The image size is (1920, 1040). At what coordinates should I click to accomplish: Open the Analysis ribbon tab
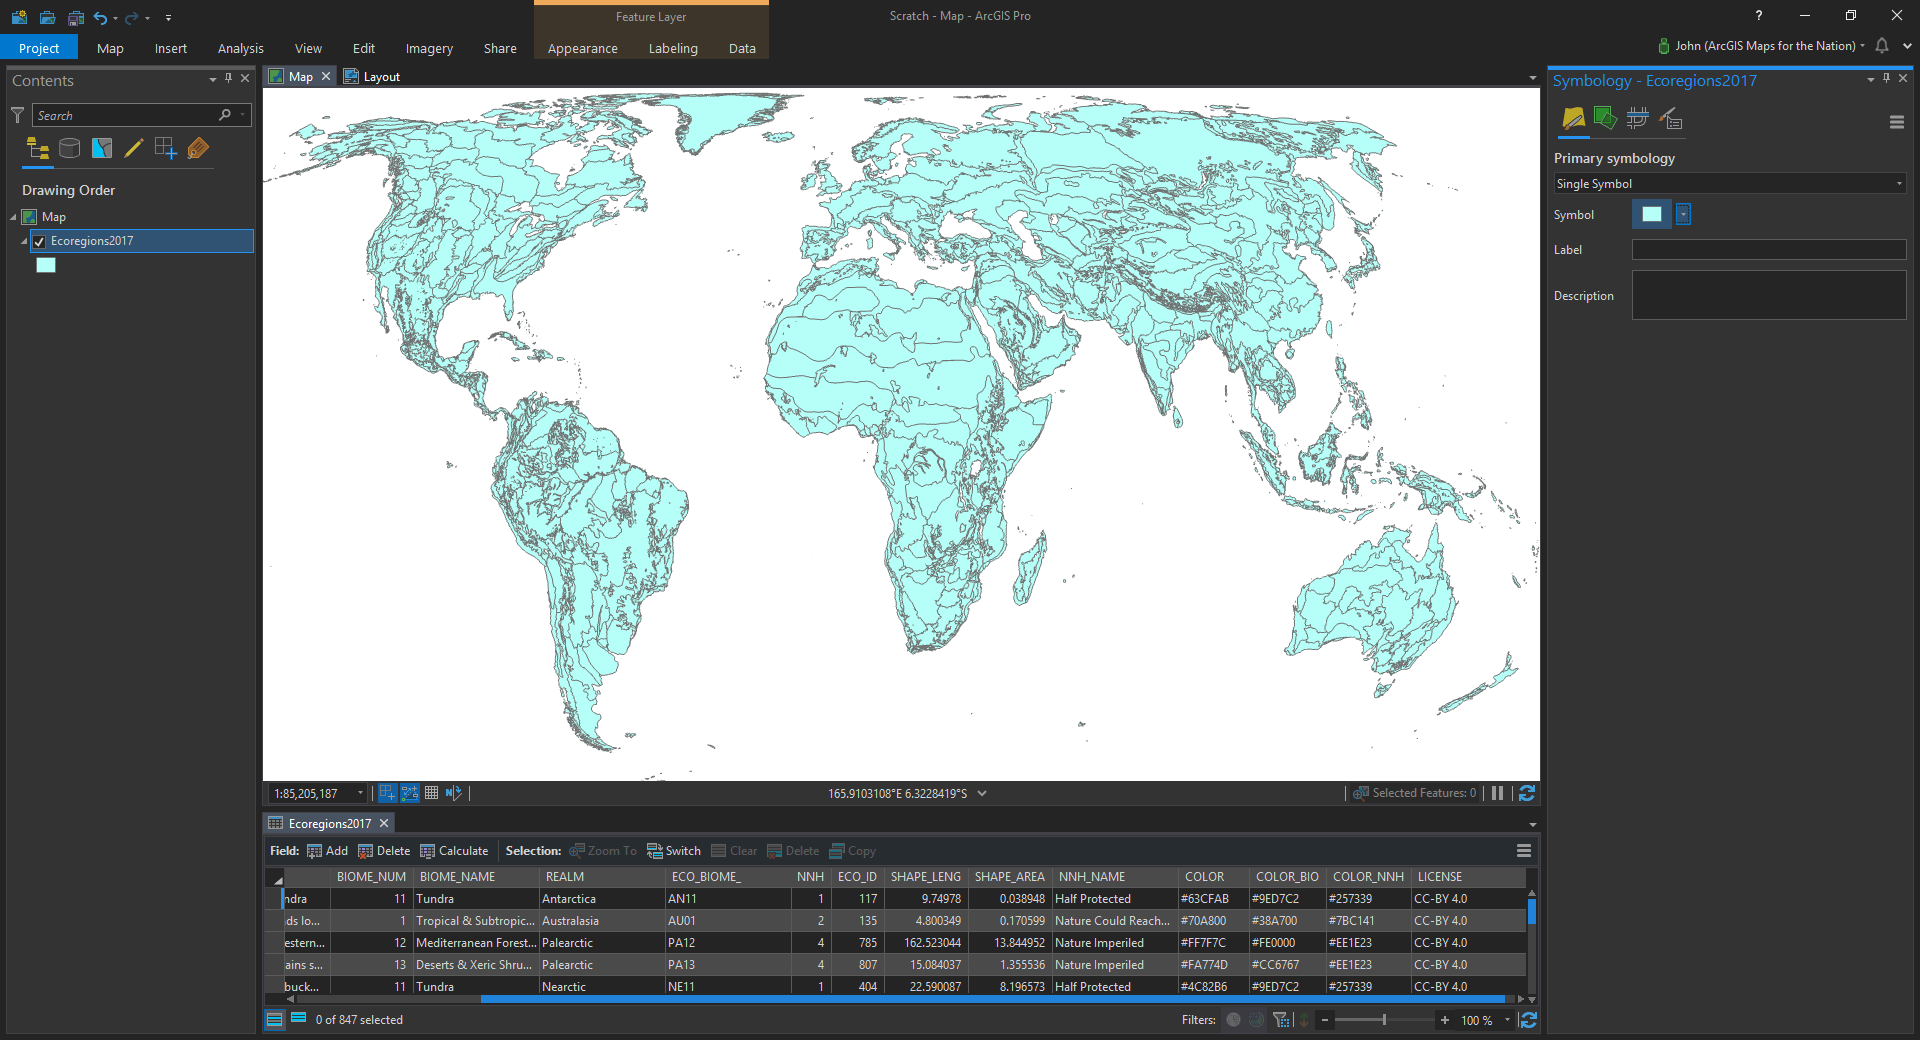pos(240,48)
